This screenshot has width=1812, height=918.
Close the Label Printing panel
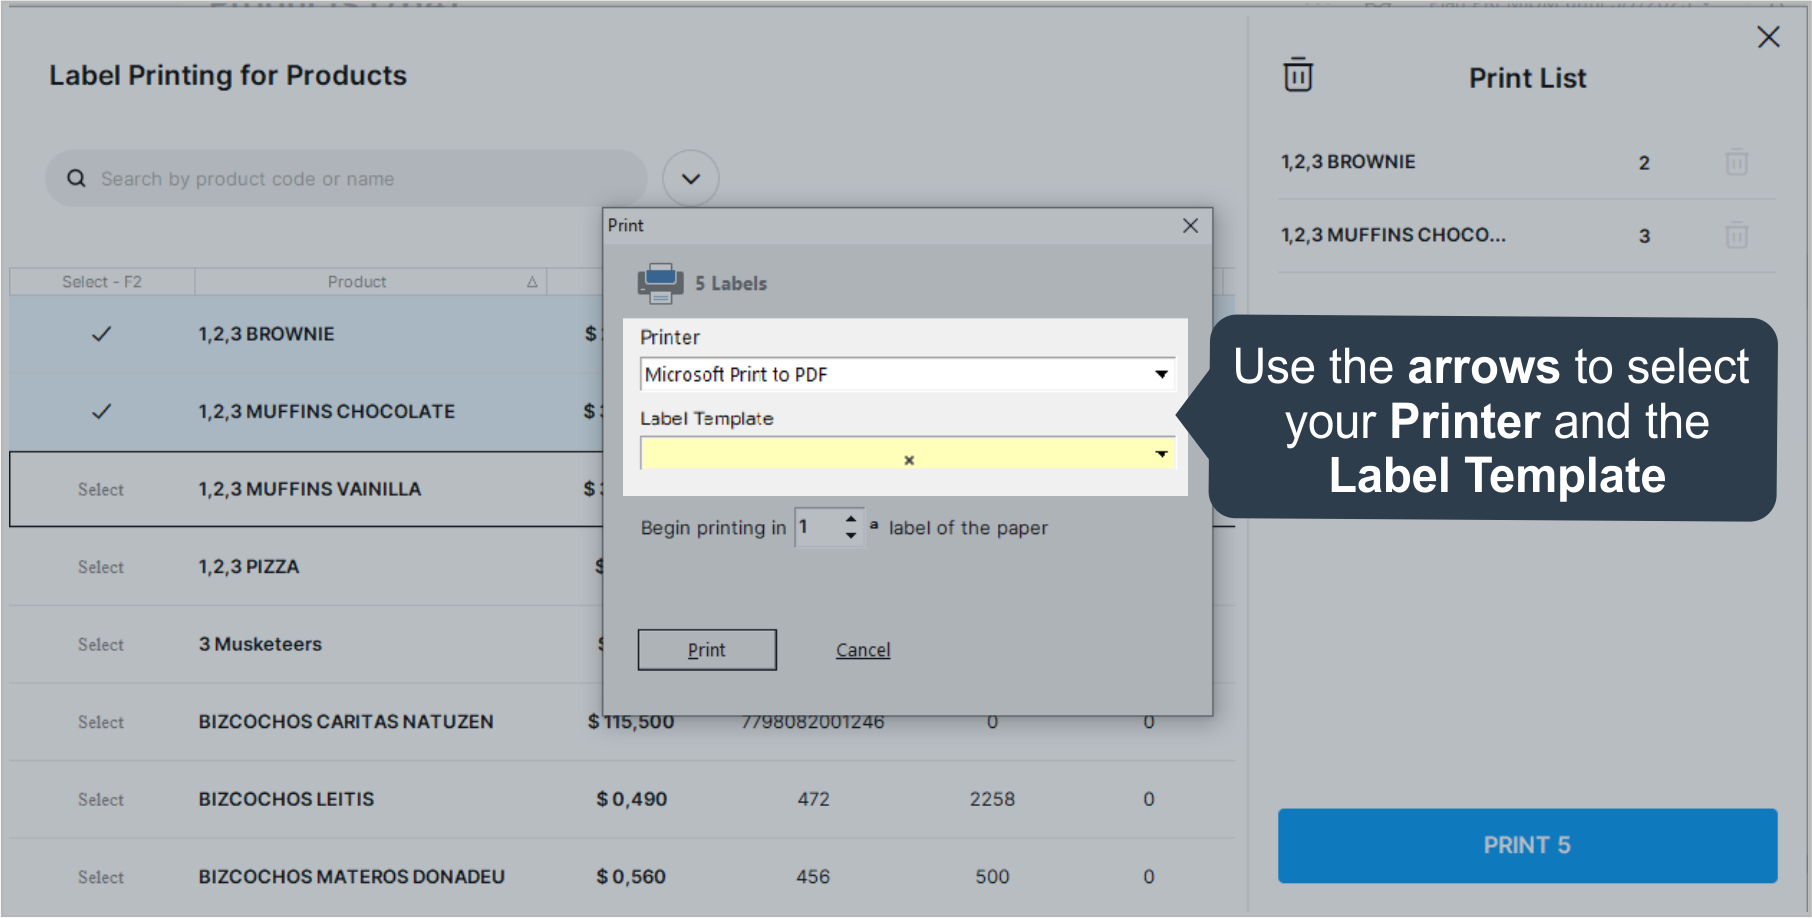(x=1768, y=37)
